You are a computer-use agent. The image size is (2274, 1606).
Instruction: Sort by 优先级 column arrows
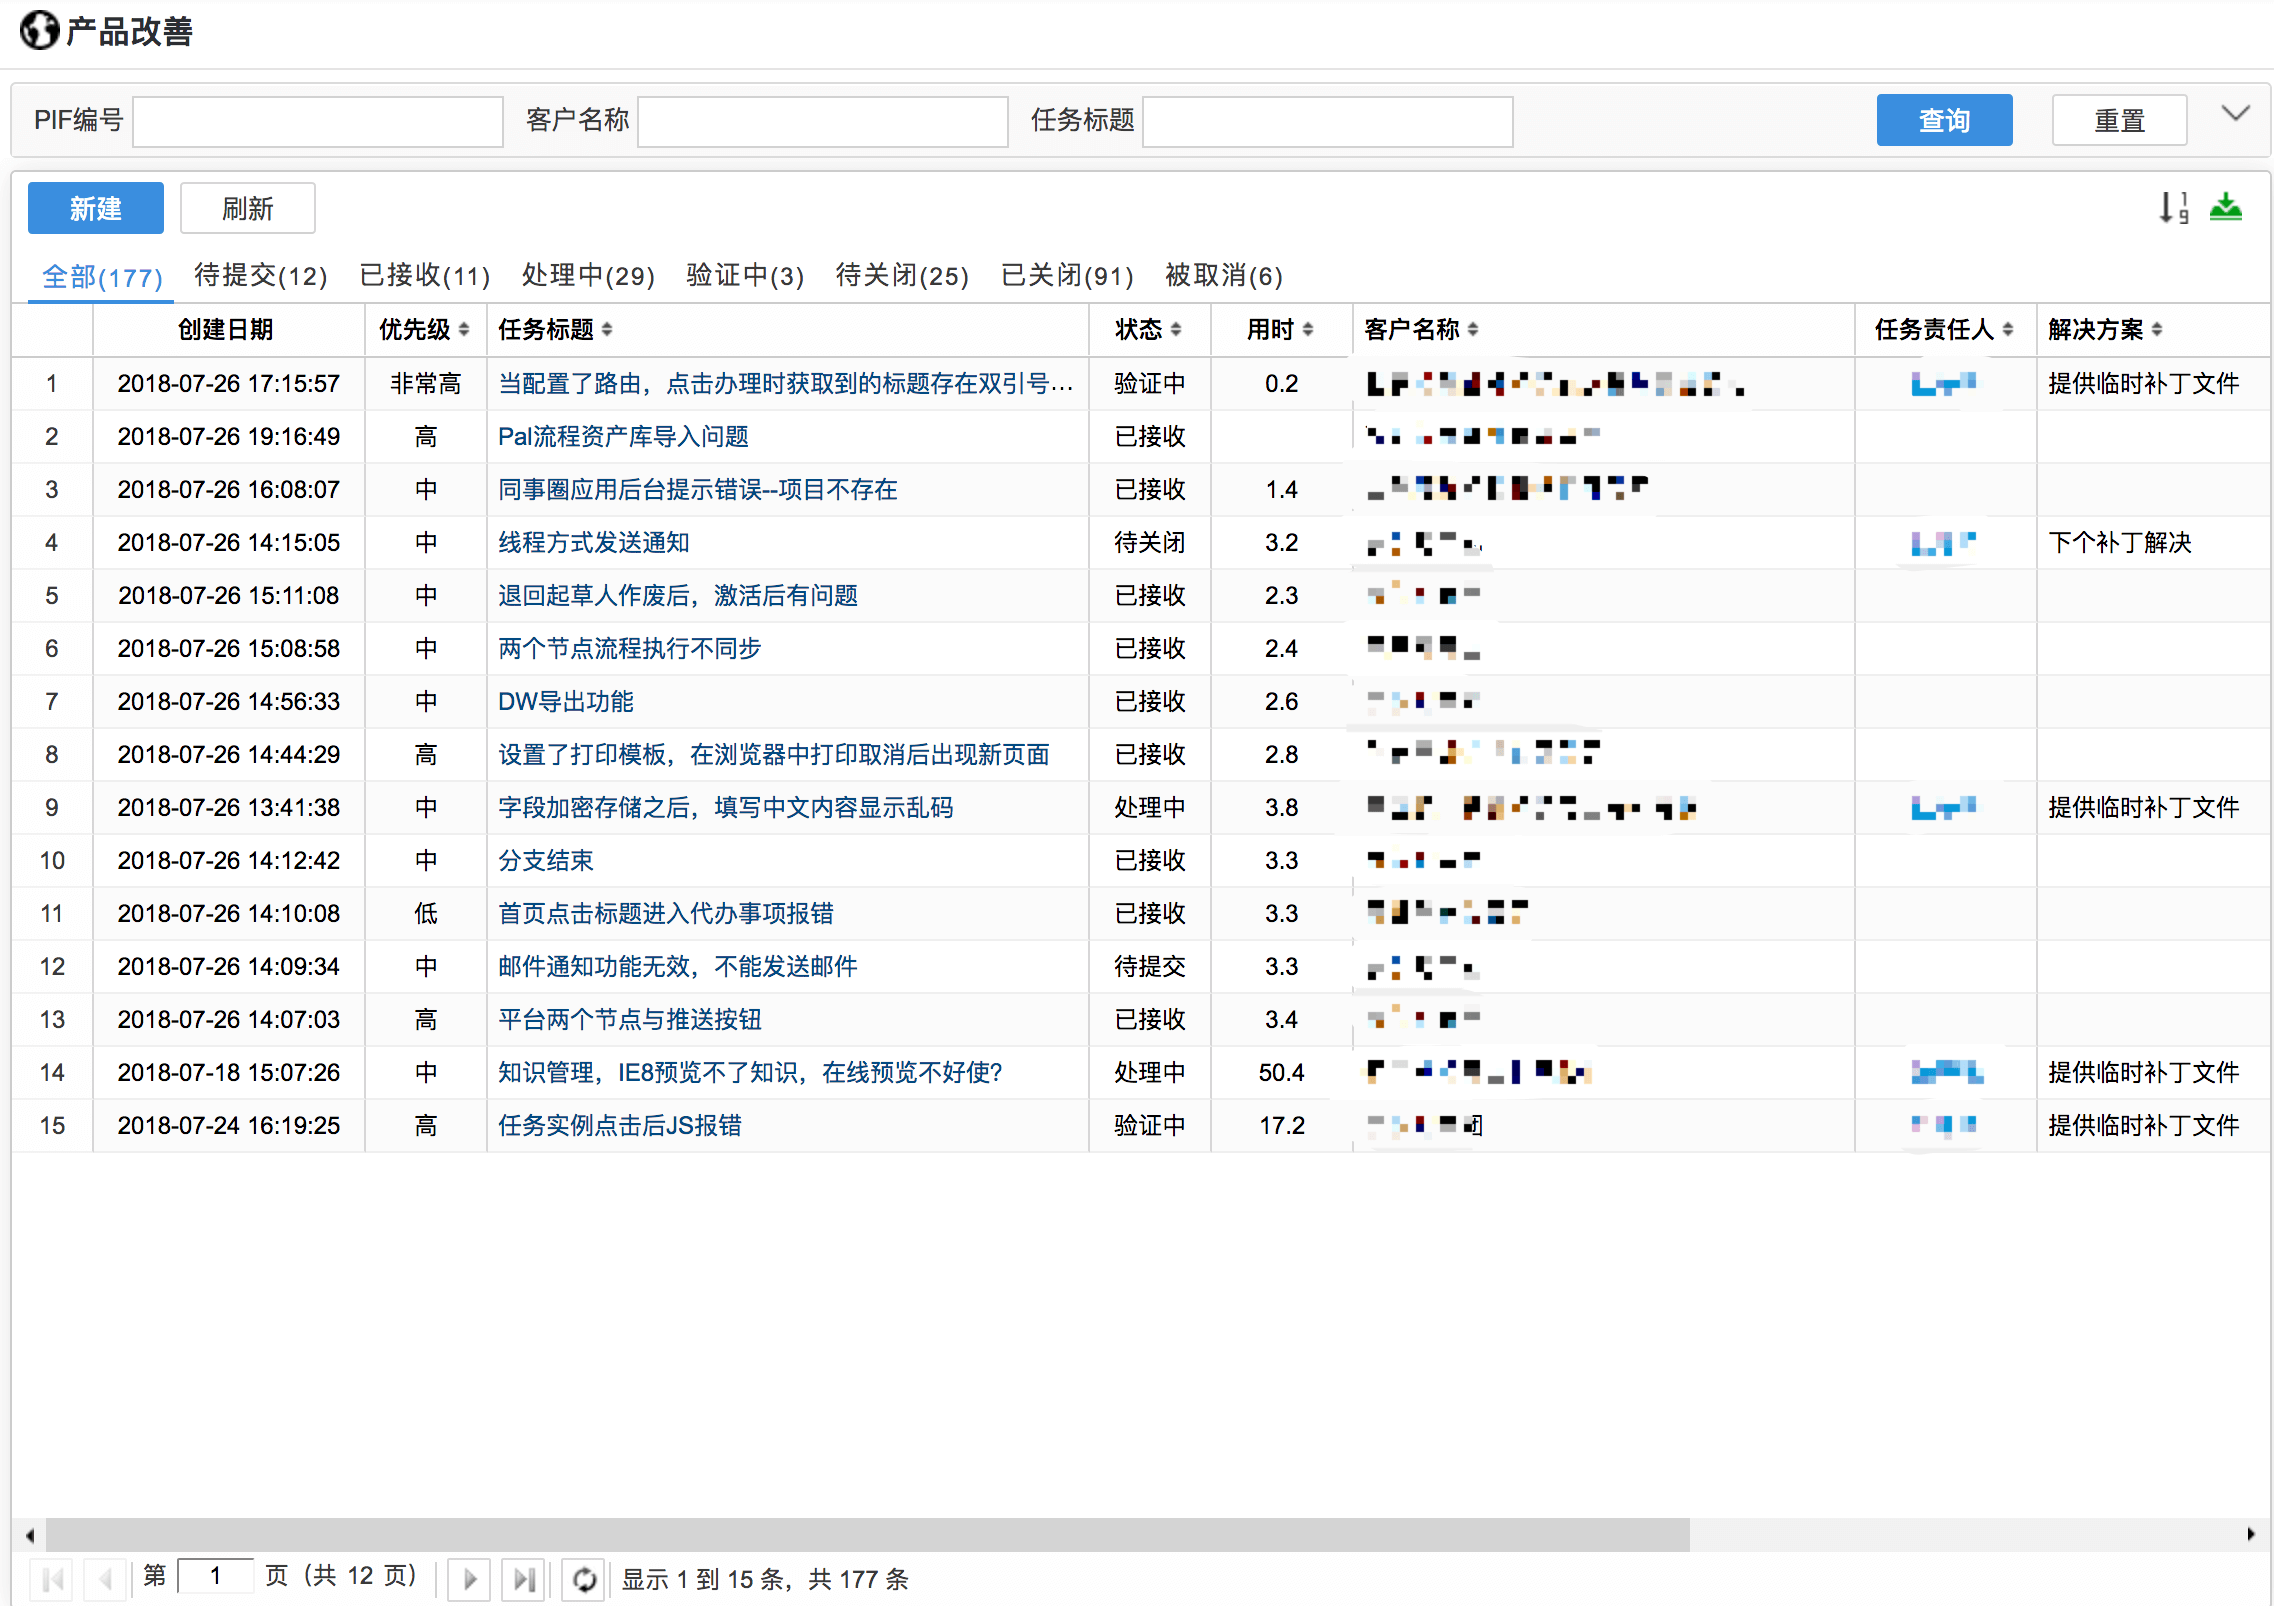coord(463,329)
